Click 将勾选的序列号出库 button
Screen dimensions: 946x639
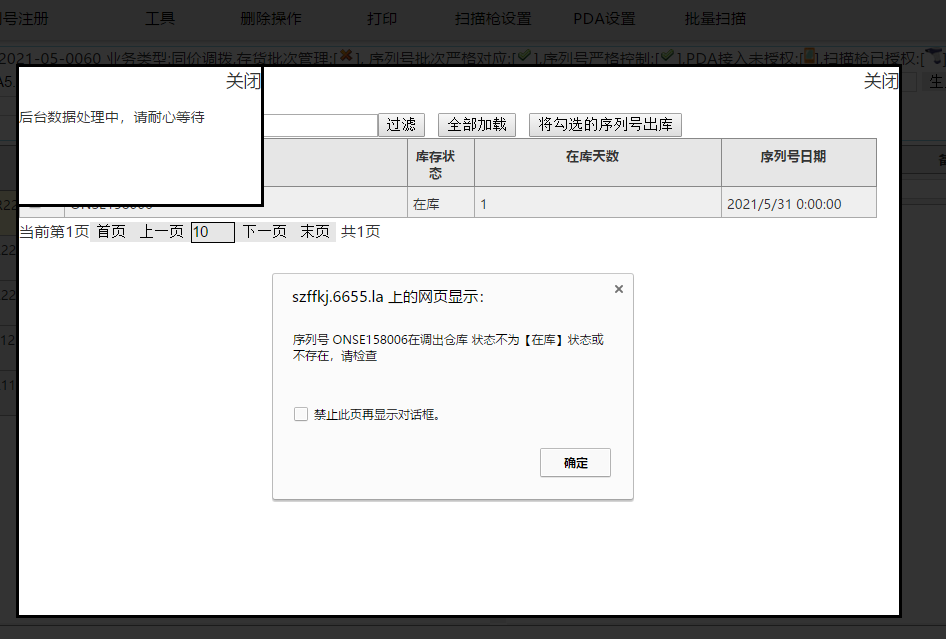pos(605,125)
